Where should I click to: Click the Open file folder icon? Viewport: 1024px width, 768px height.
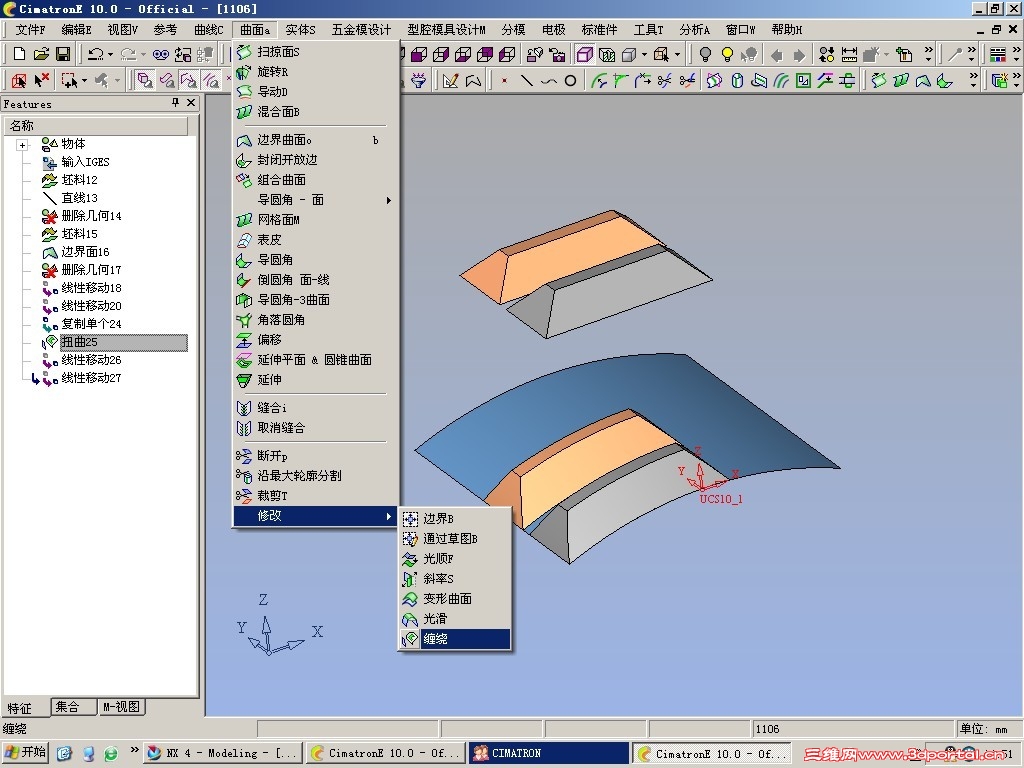[x=40, y=54]
